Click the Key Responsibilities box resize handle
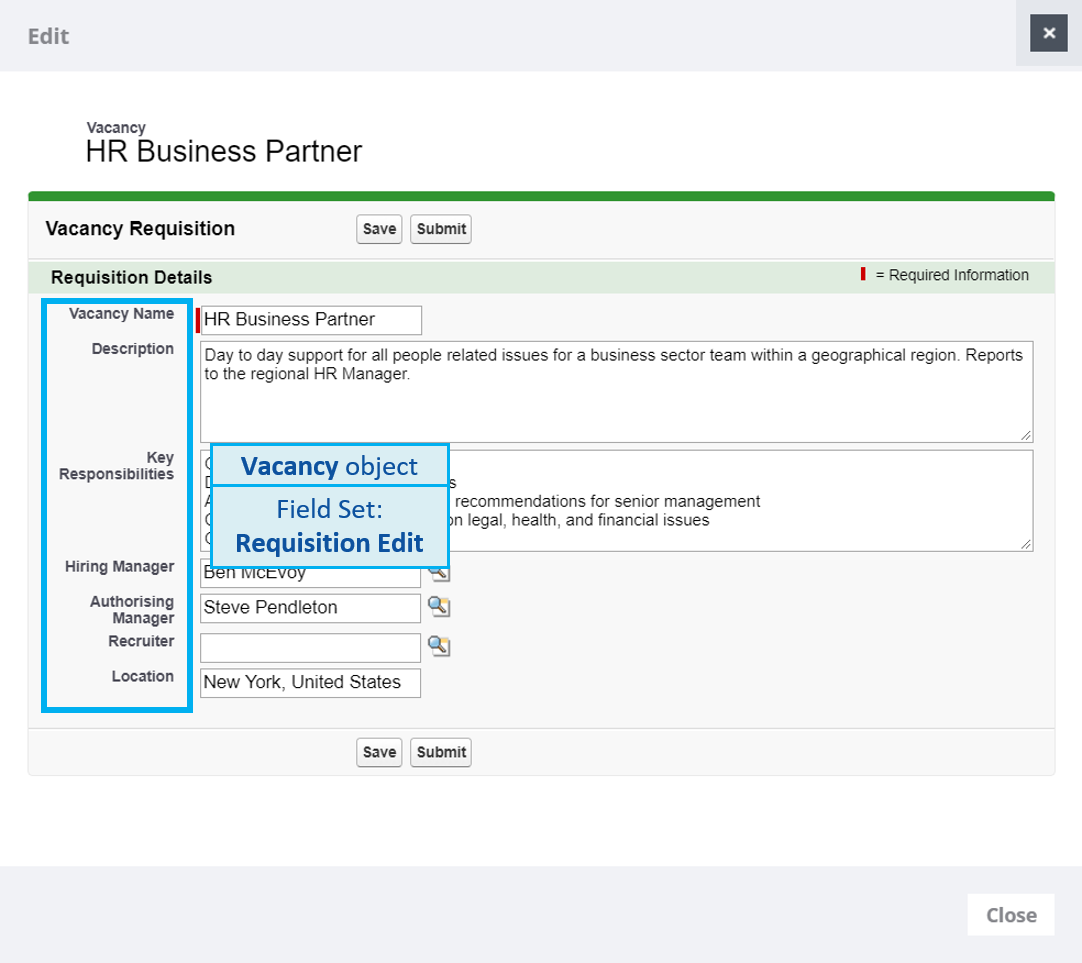The height and width of the screenshot is (963, 1082). click(1025, 543)
